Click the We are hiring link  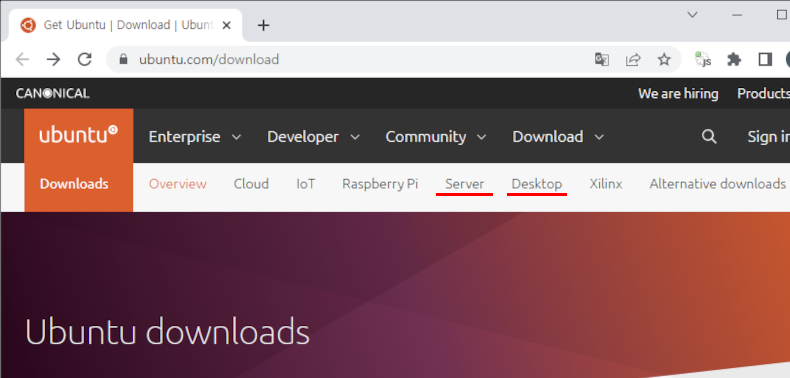678,93
